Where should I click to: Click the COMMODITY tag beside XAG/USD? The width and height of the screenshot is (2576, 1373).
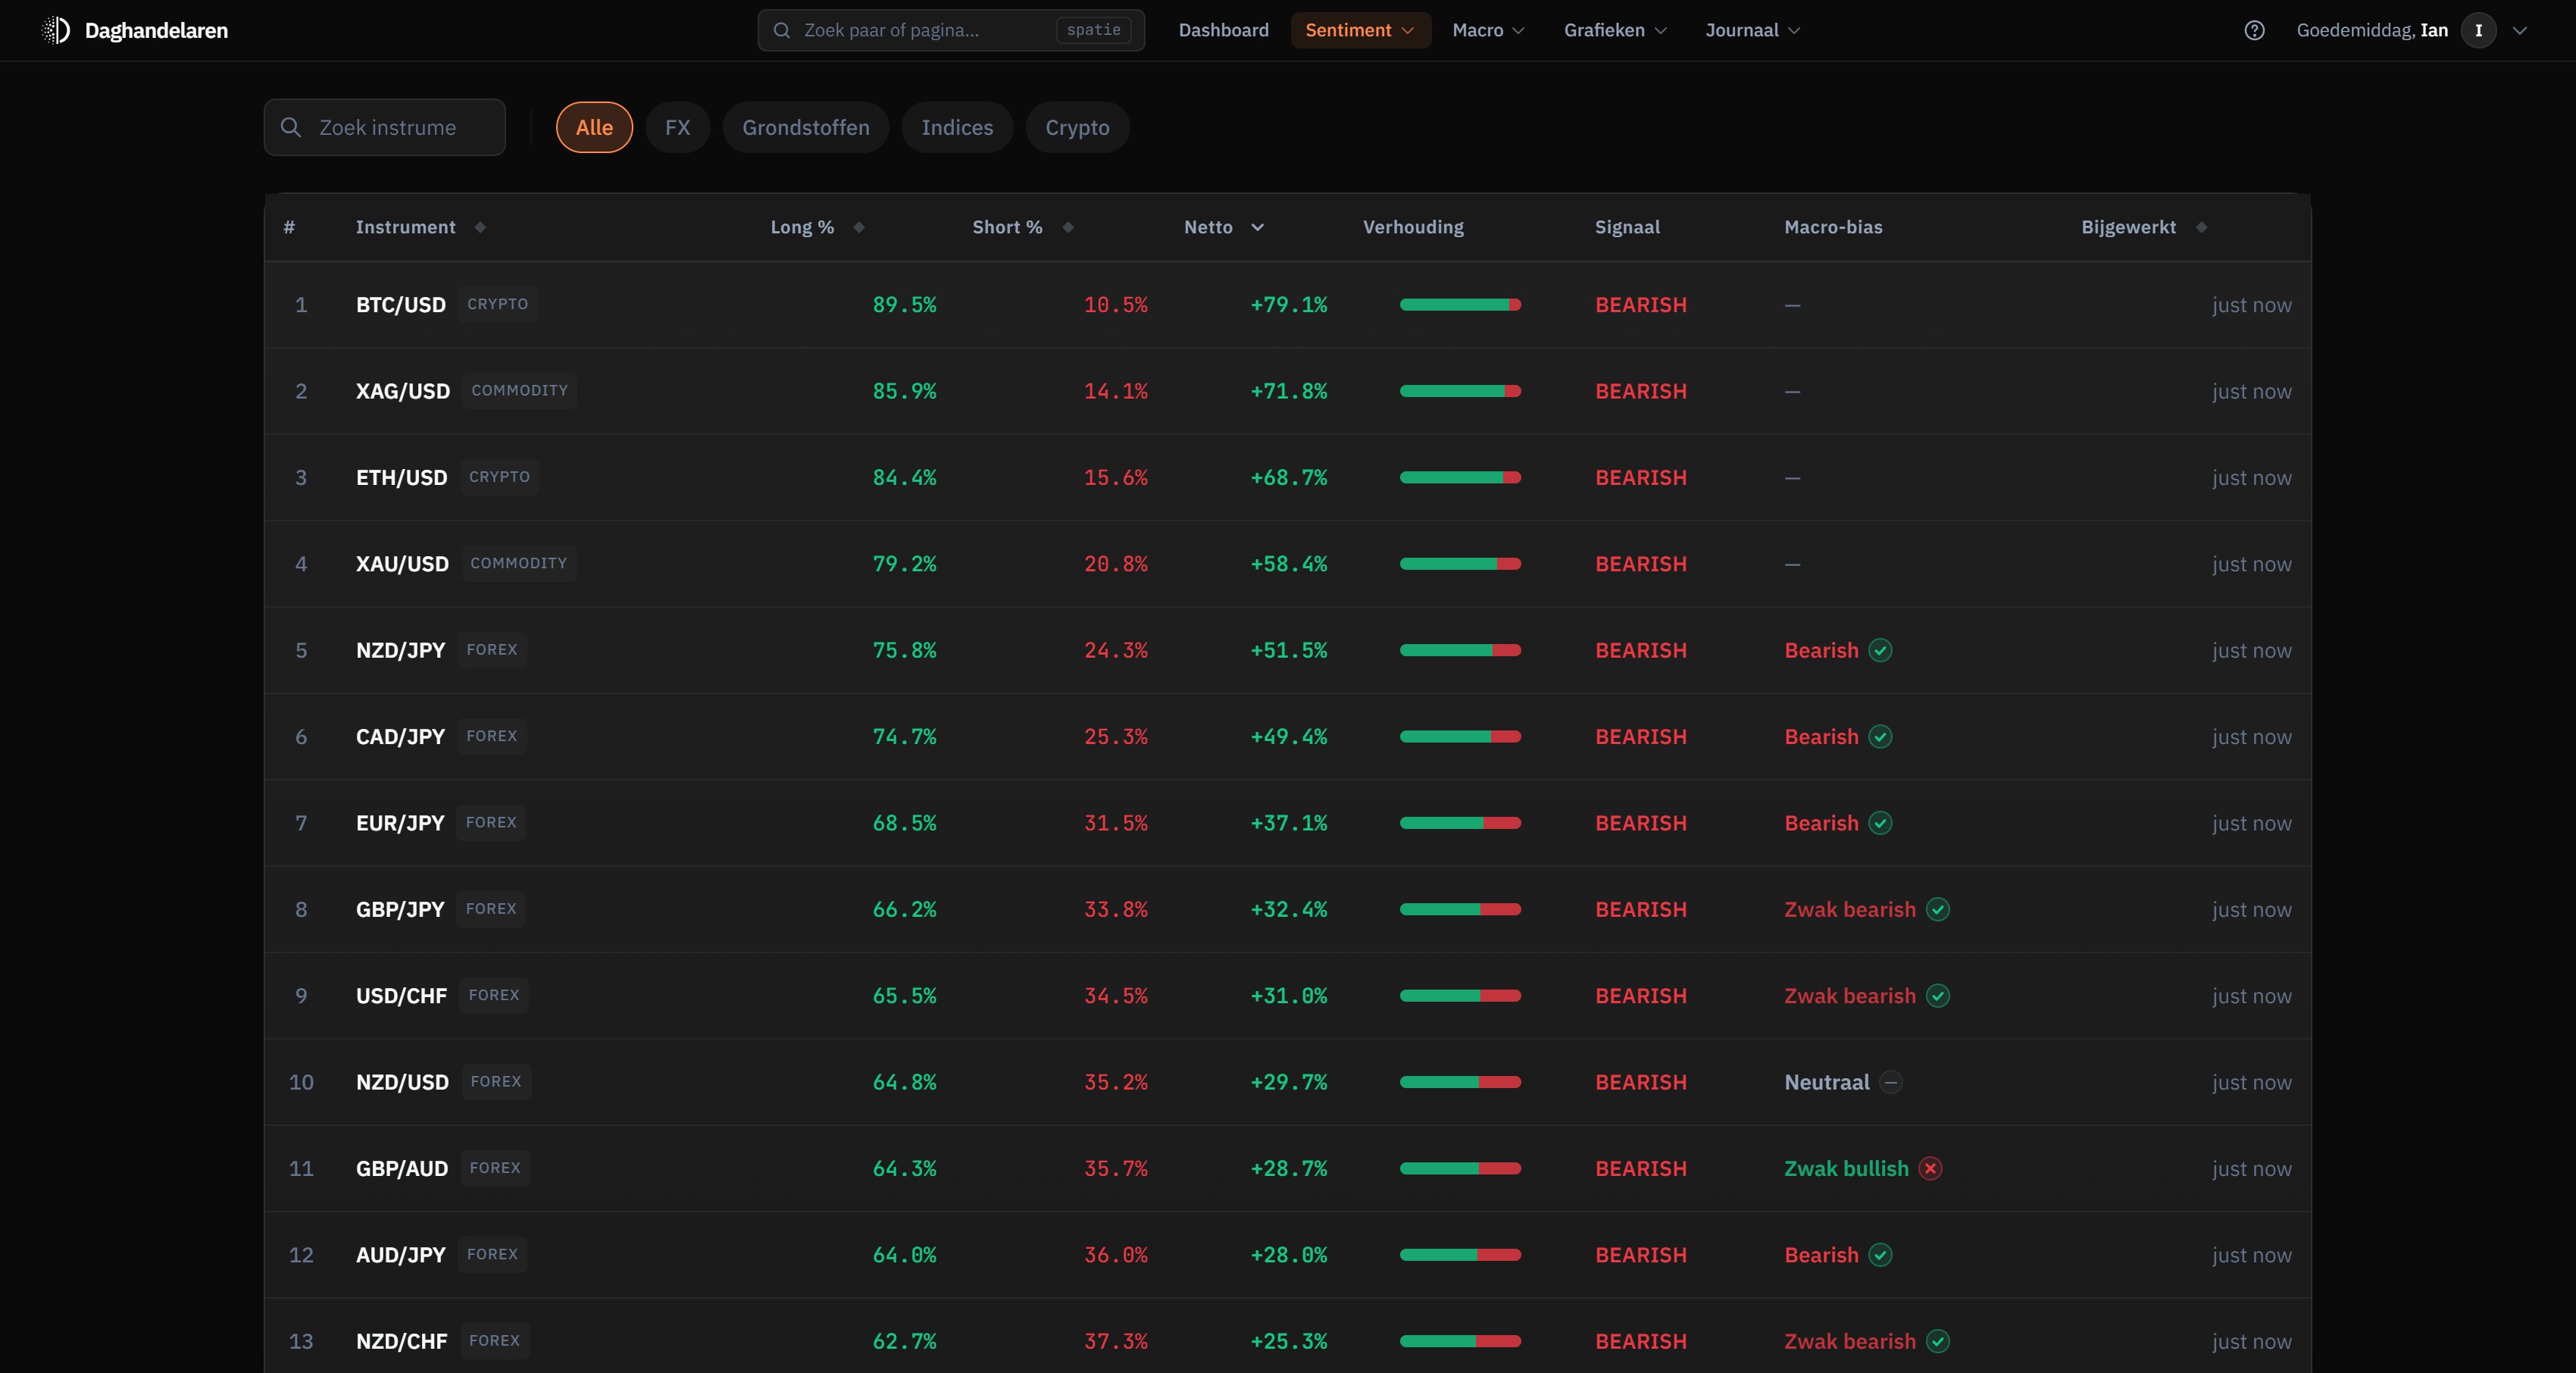point(519,390)
